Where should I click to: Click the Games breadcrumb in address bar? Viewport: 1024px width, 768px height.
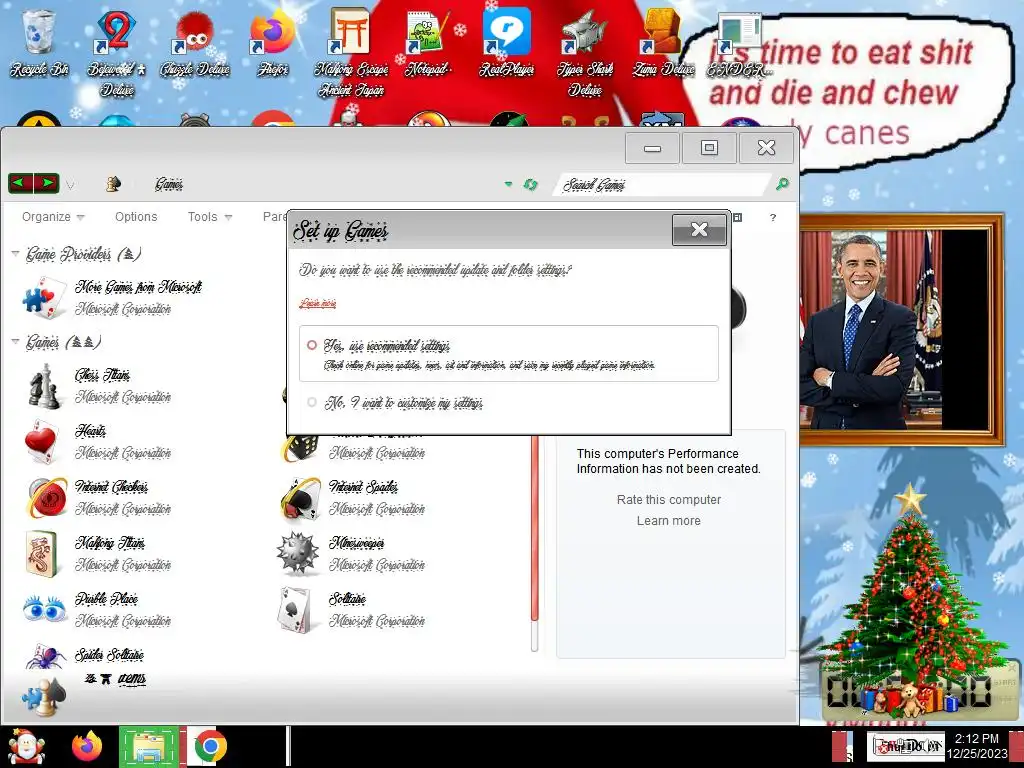168,185
